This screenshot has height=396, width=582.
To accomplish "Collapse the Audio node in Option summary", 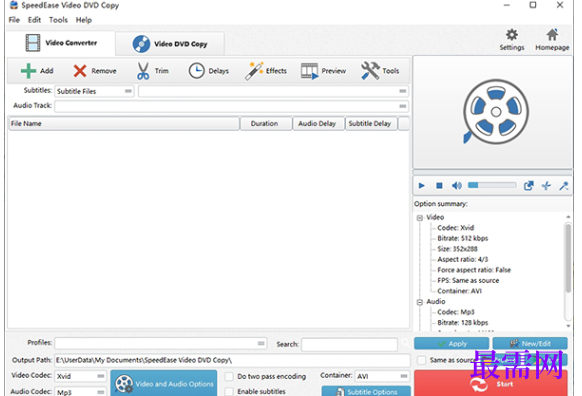I will pos(419,302).
